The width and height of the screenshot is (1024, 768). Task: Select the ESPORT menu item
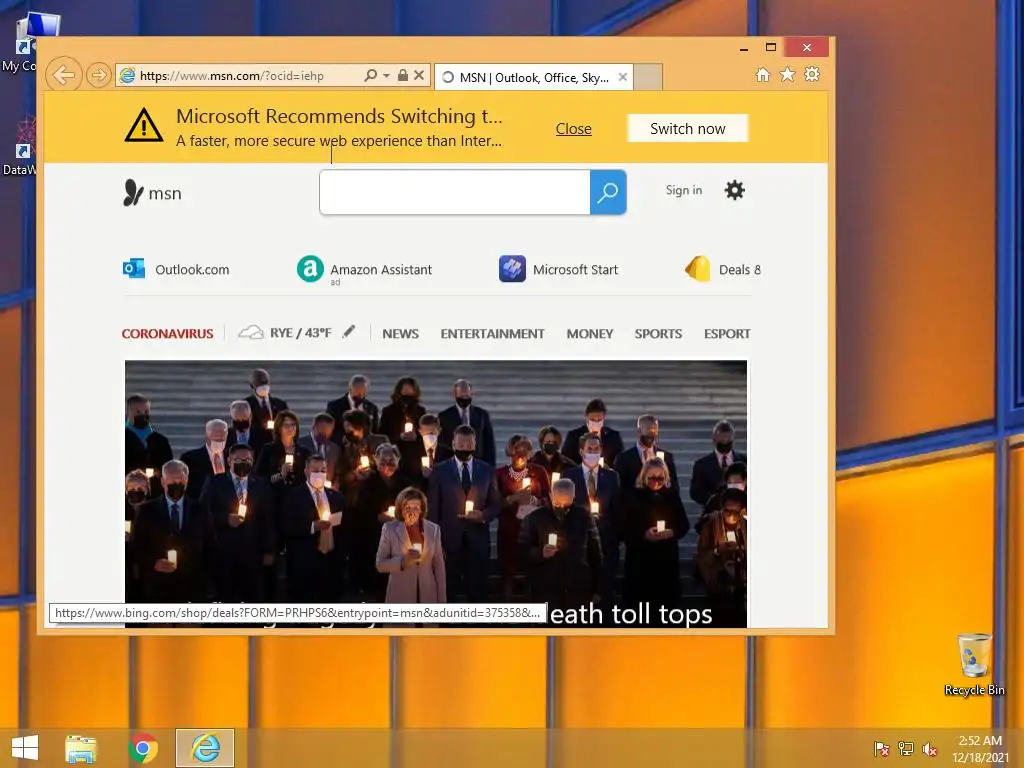pos(727,334)
